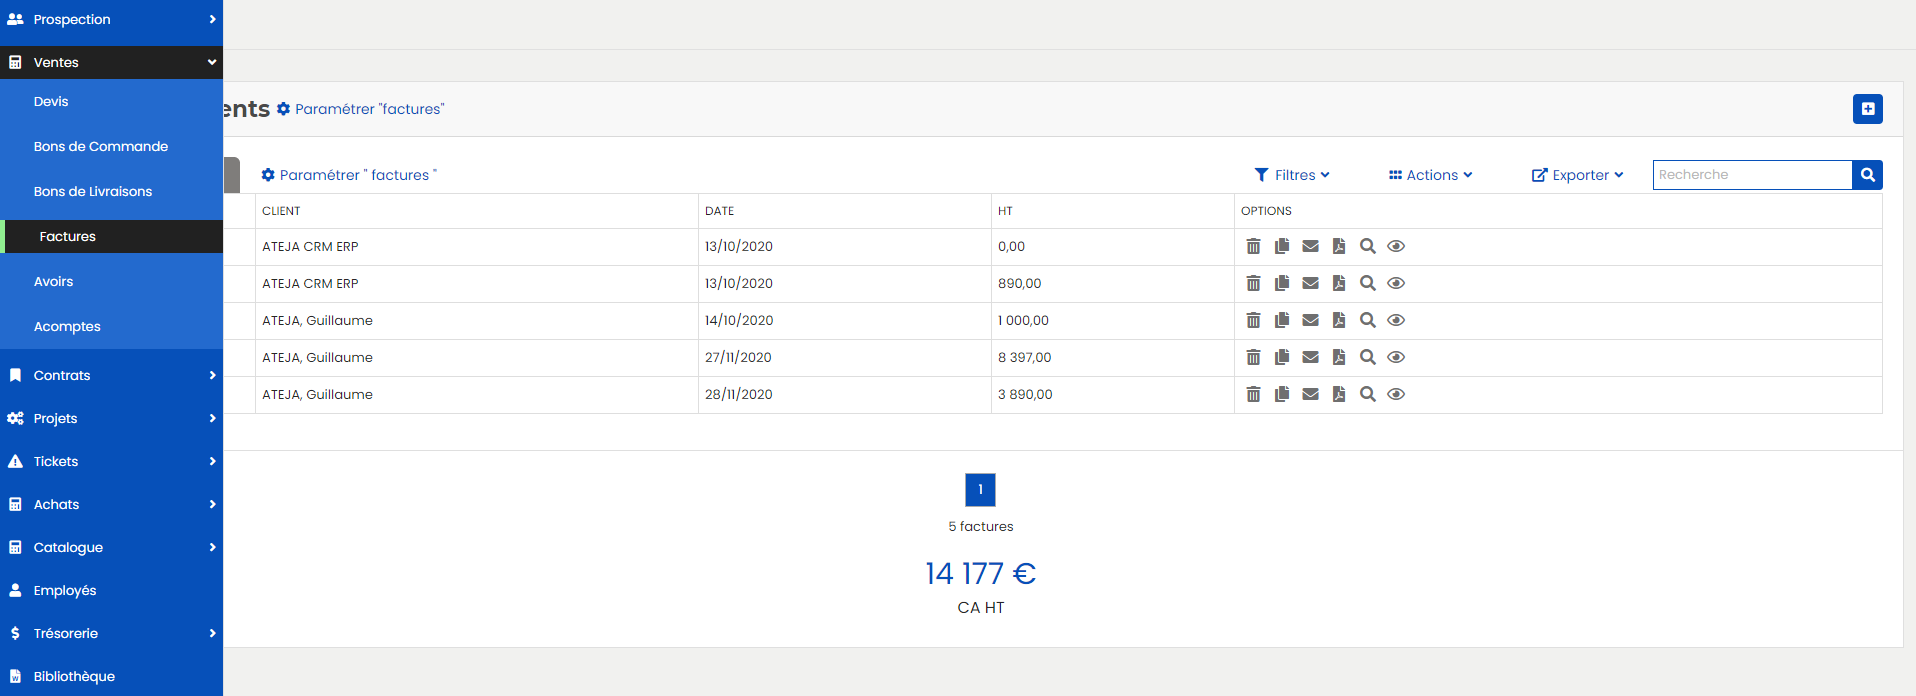Open Avoirs from the sidebar
Screen dimensions: 1916x696
point(53,282)
